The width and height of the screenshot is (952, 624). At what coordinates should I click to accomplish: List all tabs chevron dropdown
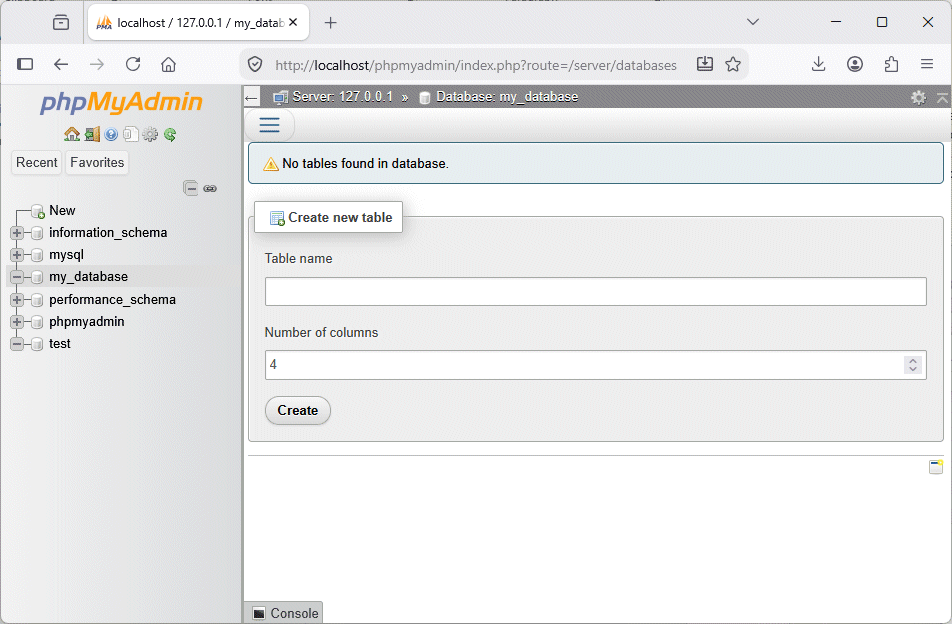[x=753, y=22]
